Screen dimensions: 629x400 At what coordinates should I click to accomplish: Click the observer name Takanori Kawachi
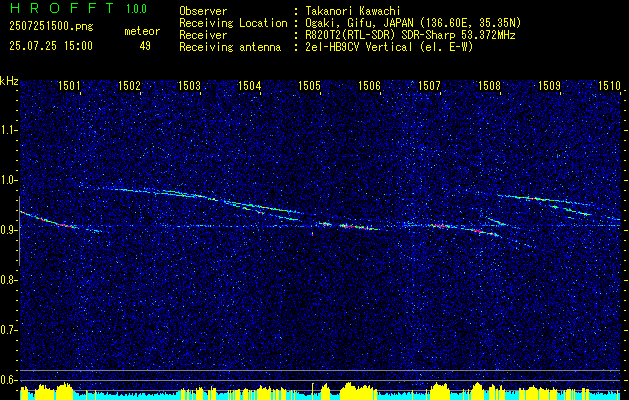pyautogui.click(x=353, y=11)
